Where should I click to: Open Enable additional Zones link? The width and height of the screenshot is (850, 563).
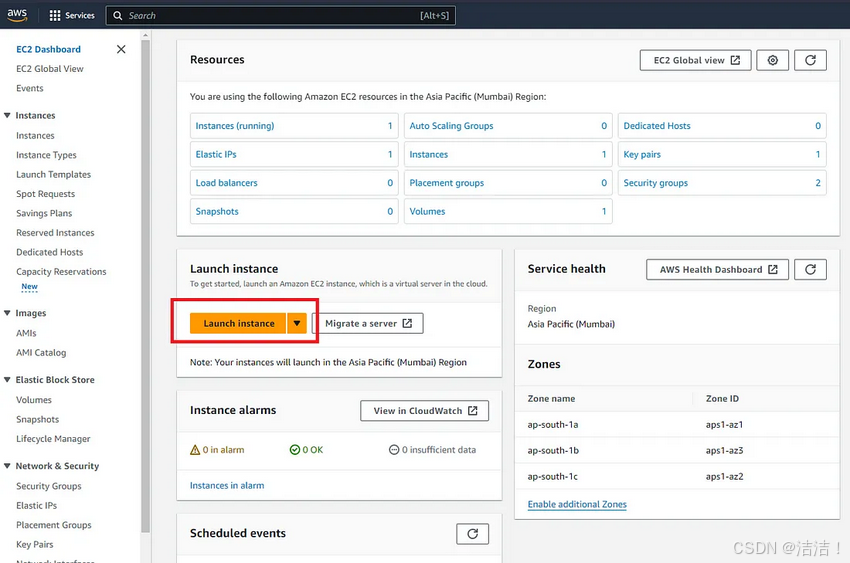coord(577,504)
